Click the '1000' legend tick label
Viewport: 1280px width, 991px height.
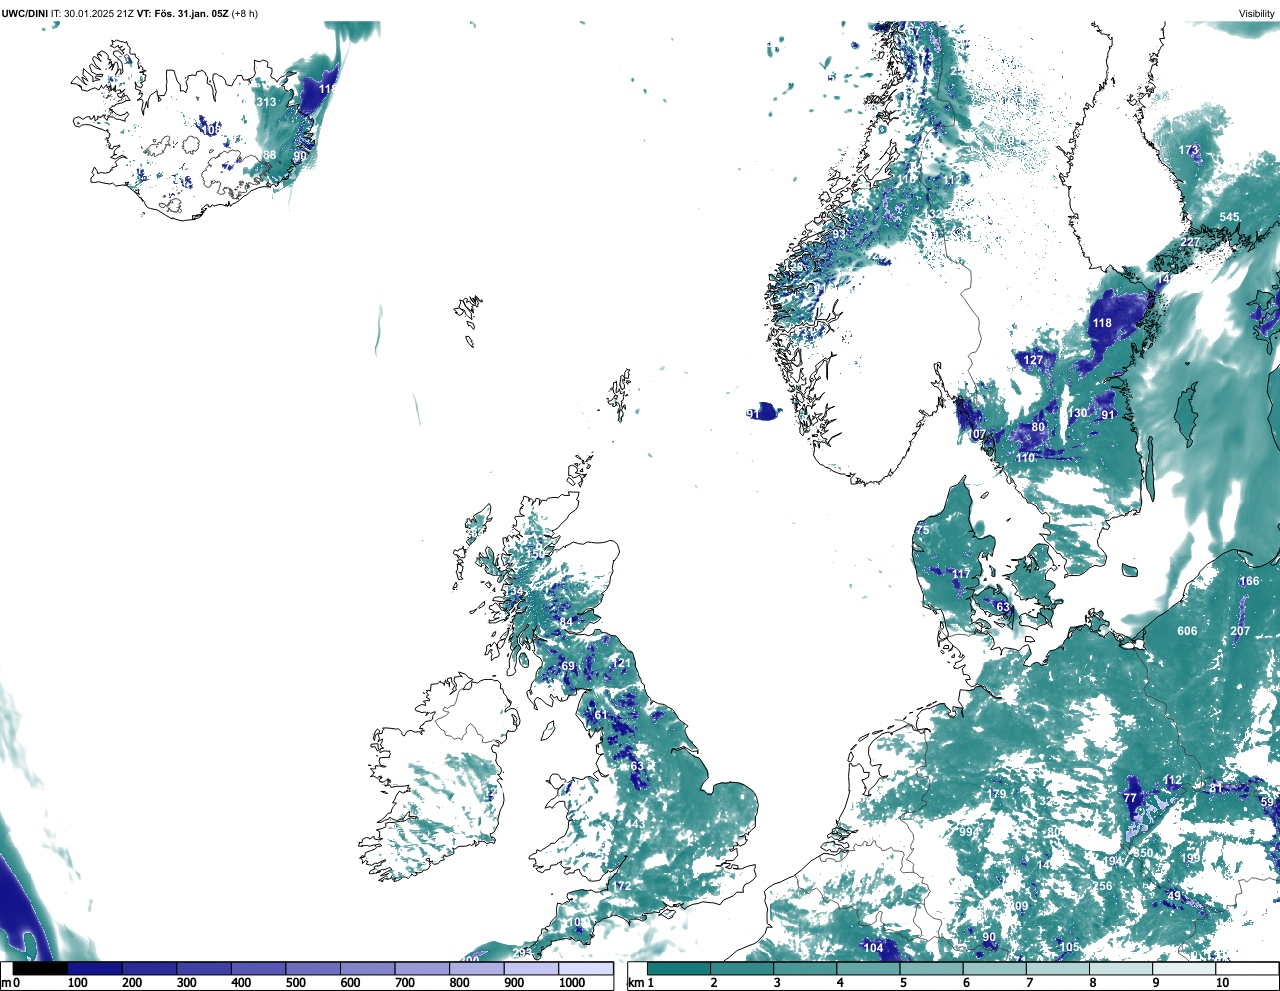pyautogui.click(x=572, y=983)
